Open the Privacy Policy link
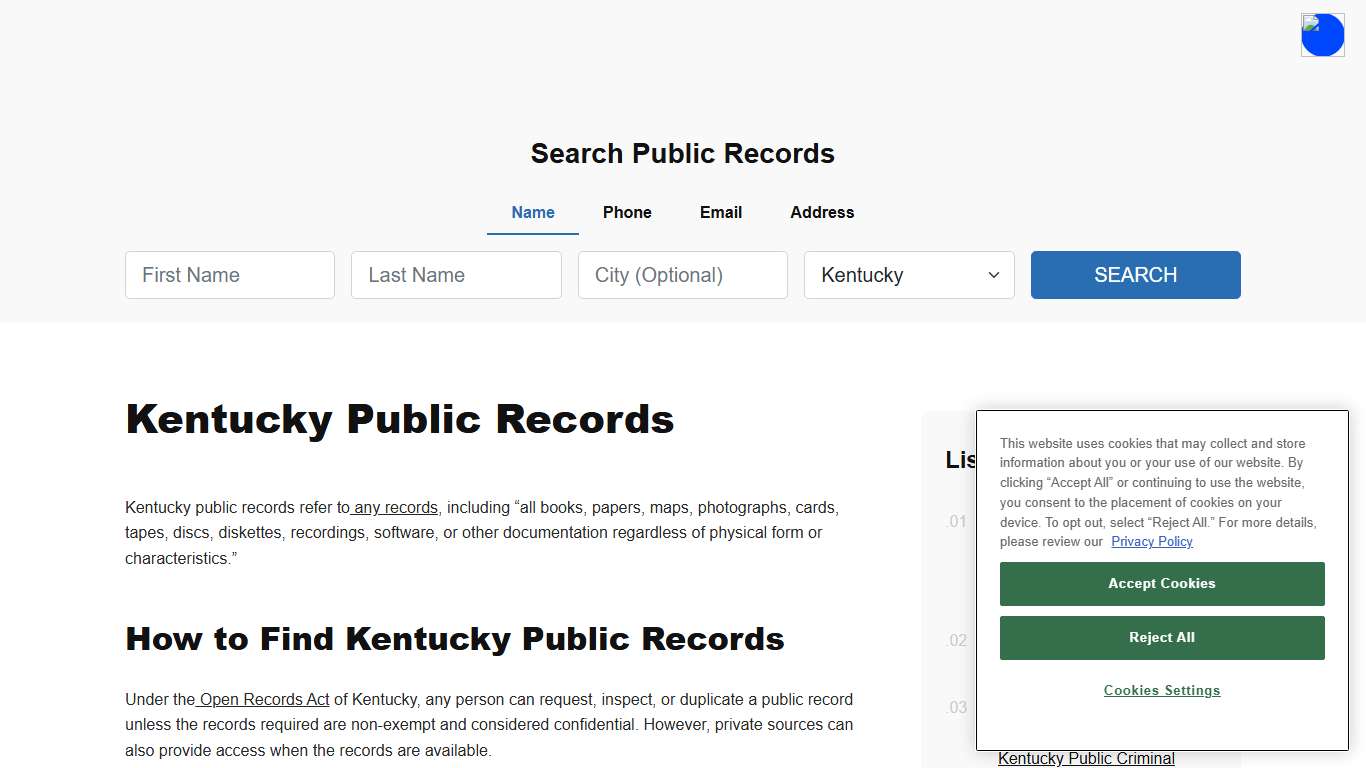Image resolution: width=1366 pixels, height=768 pixels. pos(1151,541)
